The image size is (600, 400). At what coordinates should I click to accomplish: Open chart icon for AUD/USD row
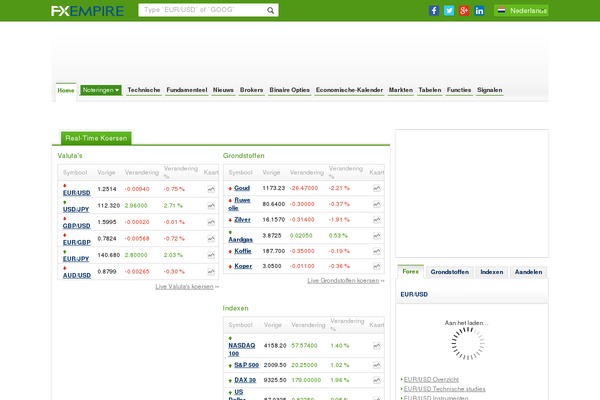211,271
